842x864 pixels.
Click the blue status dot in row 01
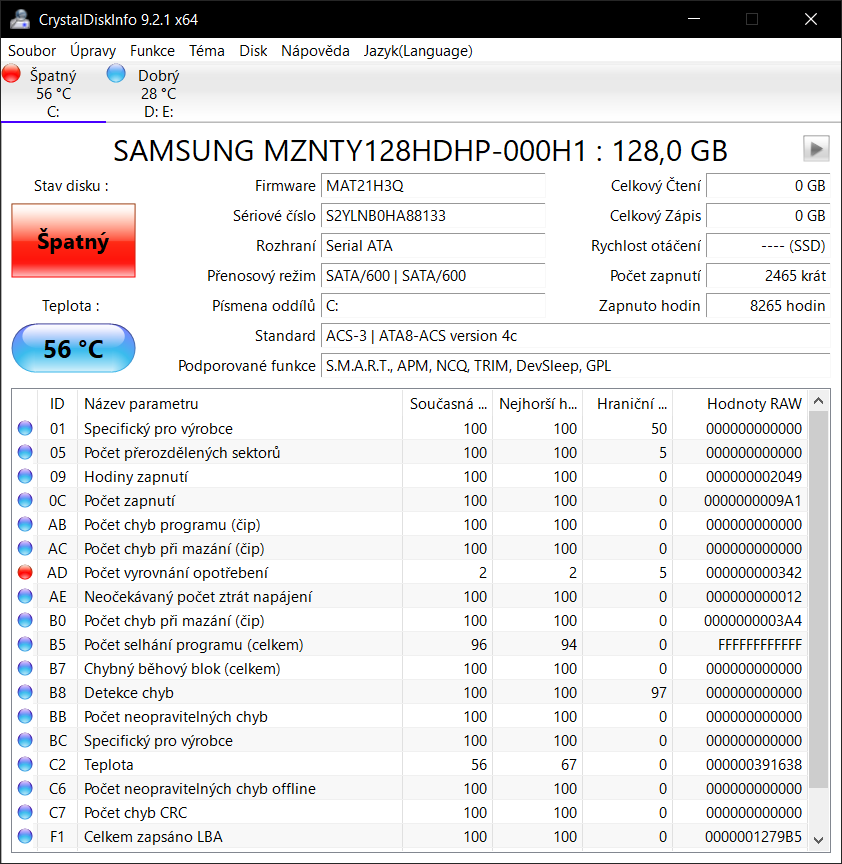pyautogui.click(x=25, y=429)
